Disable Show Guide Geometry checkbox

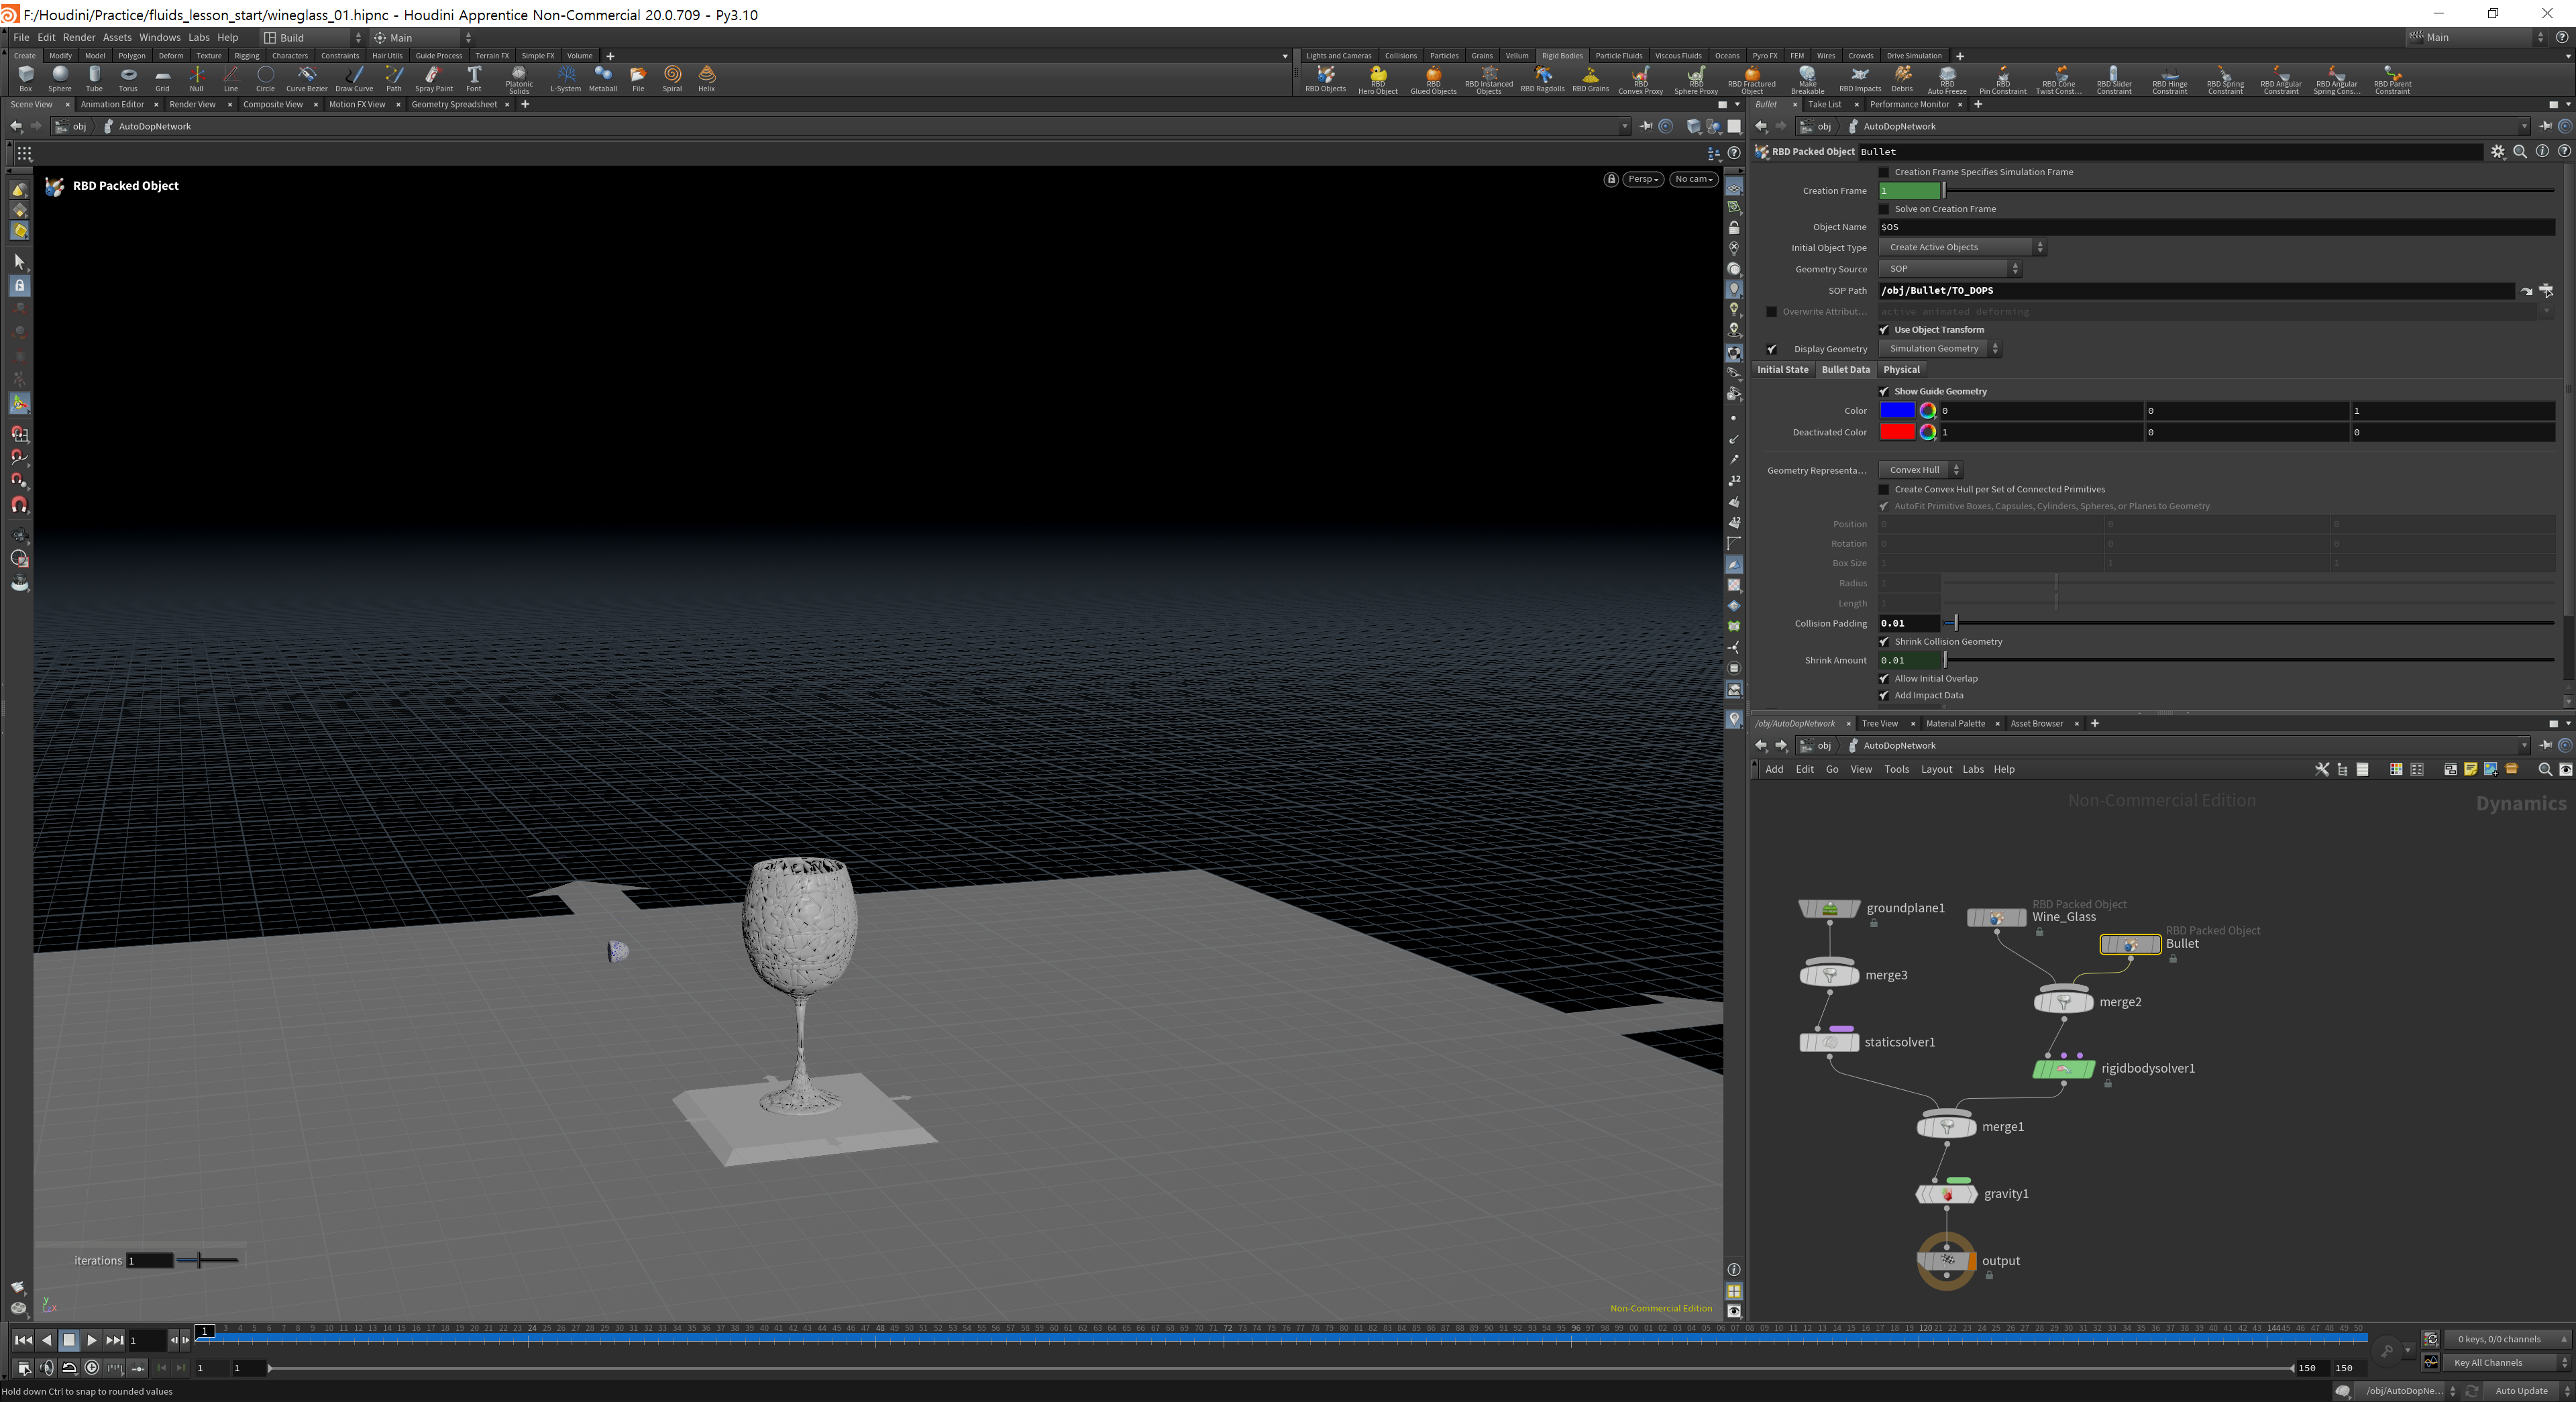click(1884, 392)
